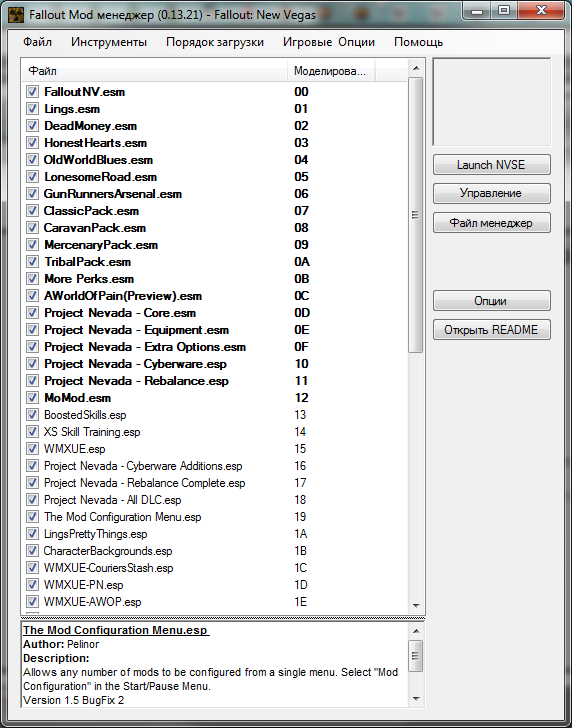Select WMXUE-CouriersStash.esp row
The image size is (572, 728).
click(214, 568)
